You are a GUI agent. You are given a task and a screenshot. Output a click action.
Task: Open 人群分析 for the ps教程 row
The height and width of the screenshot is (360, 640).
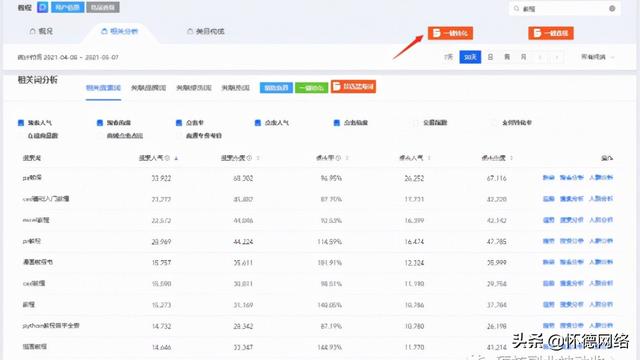[601, 178]
